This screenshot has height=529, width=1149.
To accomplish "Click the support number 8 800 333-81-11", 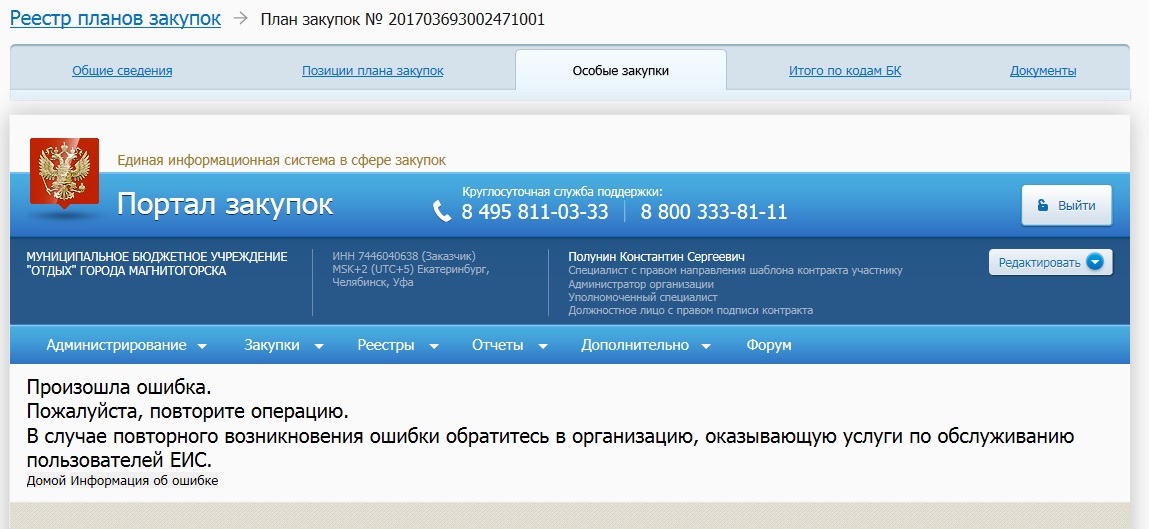I will (x=713, y=212).
